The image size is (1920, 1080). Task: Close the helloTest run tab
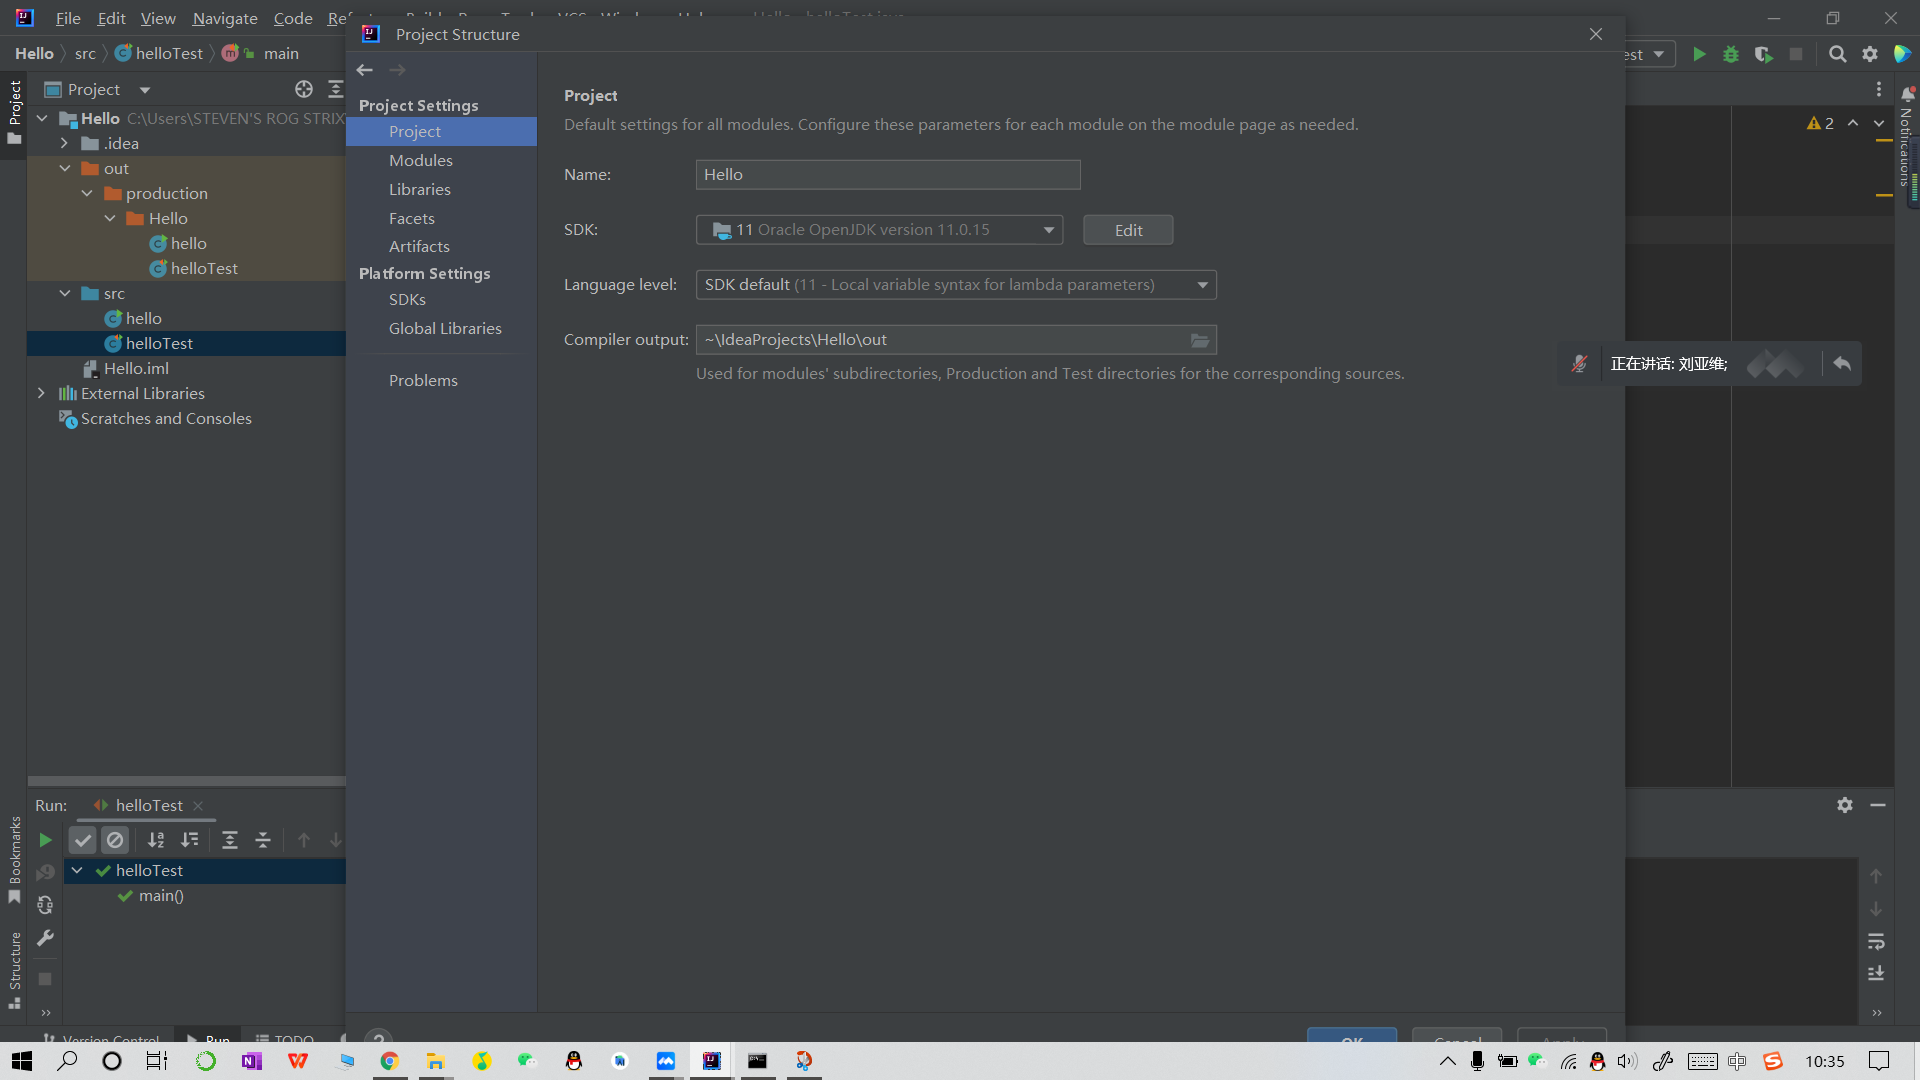point(198,806)
